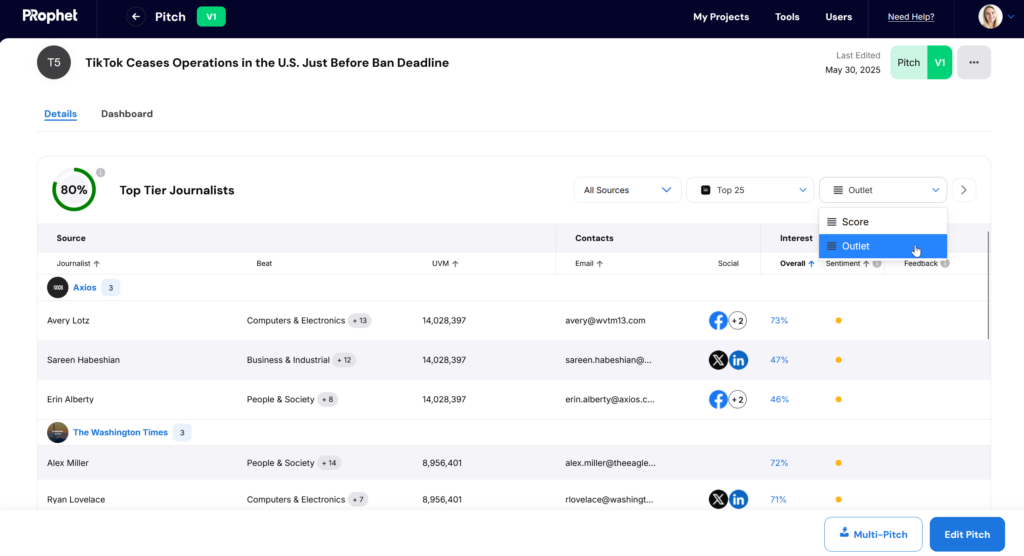
Task: Click the T5 project badge
Action: 54,63
